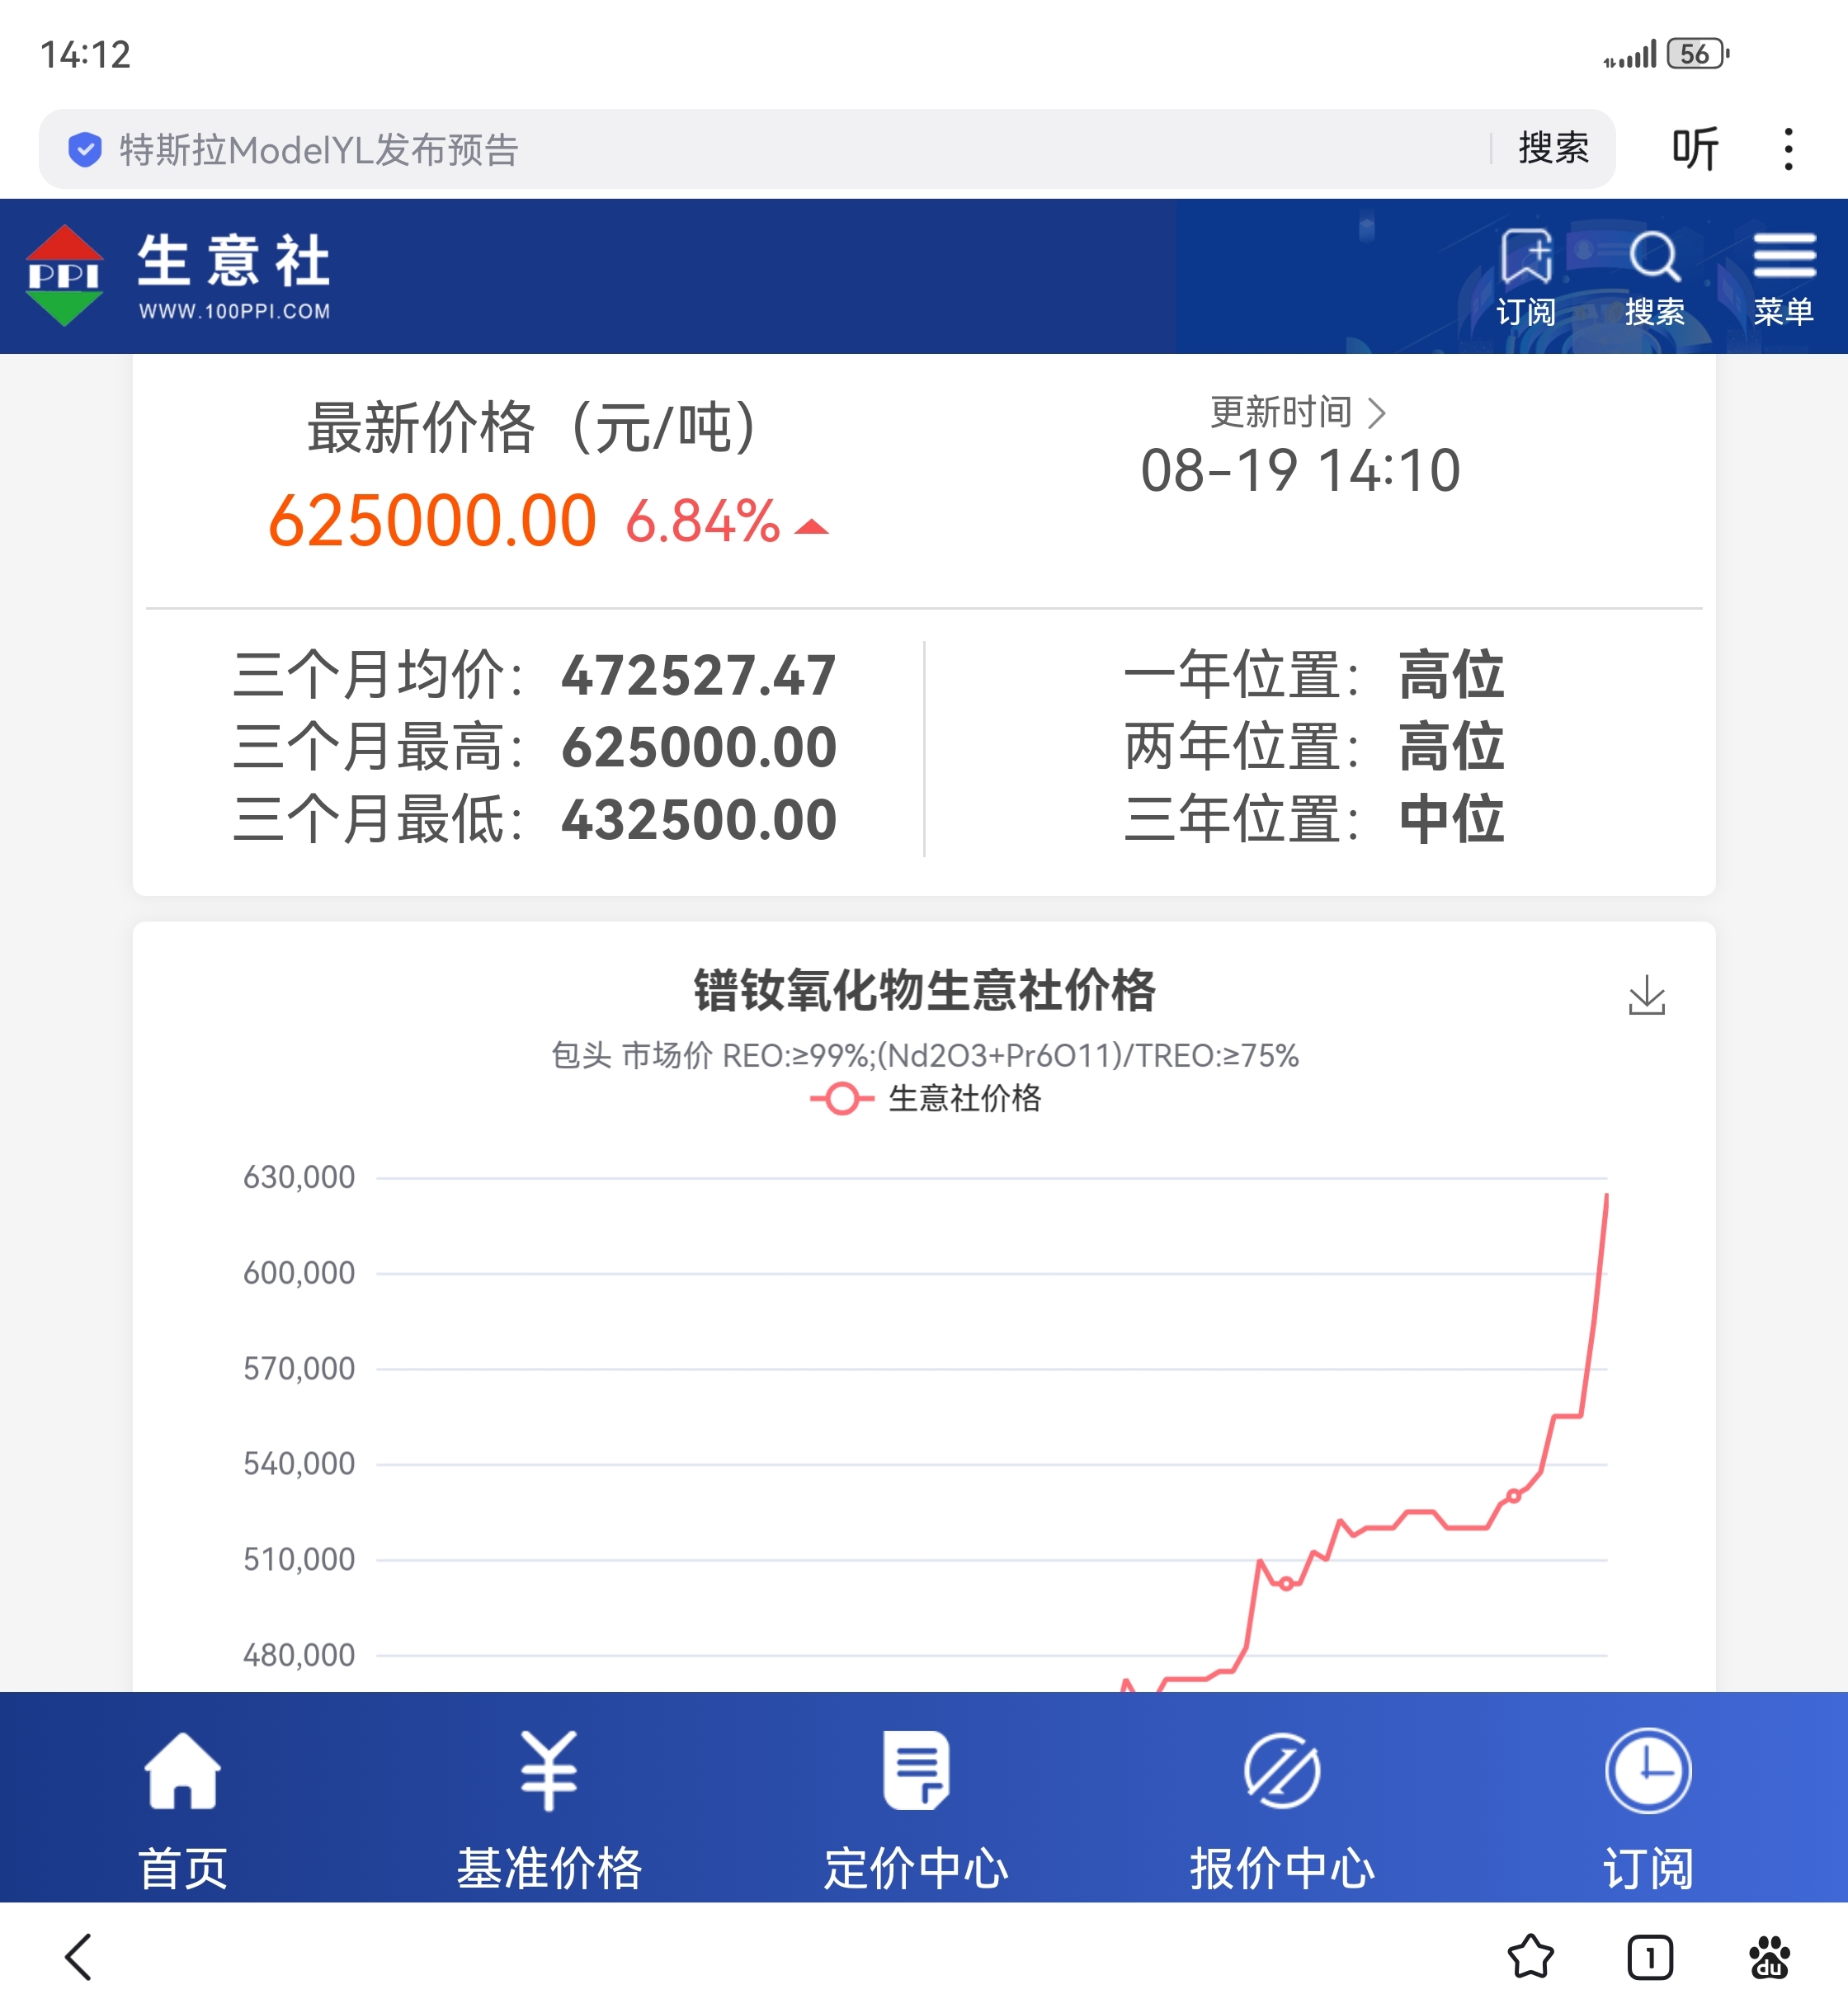1848x2013 pixels.
Task: Open the header 搜索 magnifier icon
Action: (x=1654, y=277)
